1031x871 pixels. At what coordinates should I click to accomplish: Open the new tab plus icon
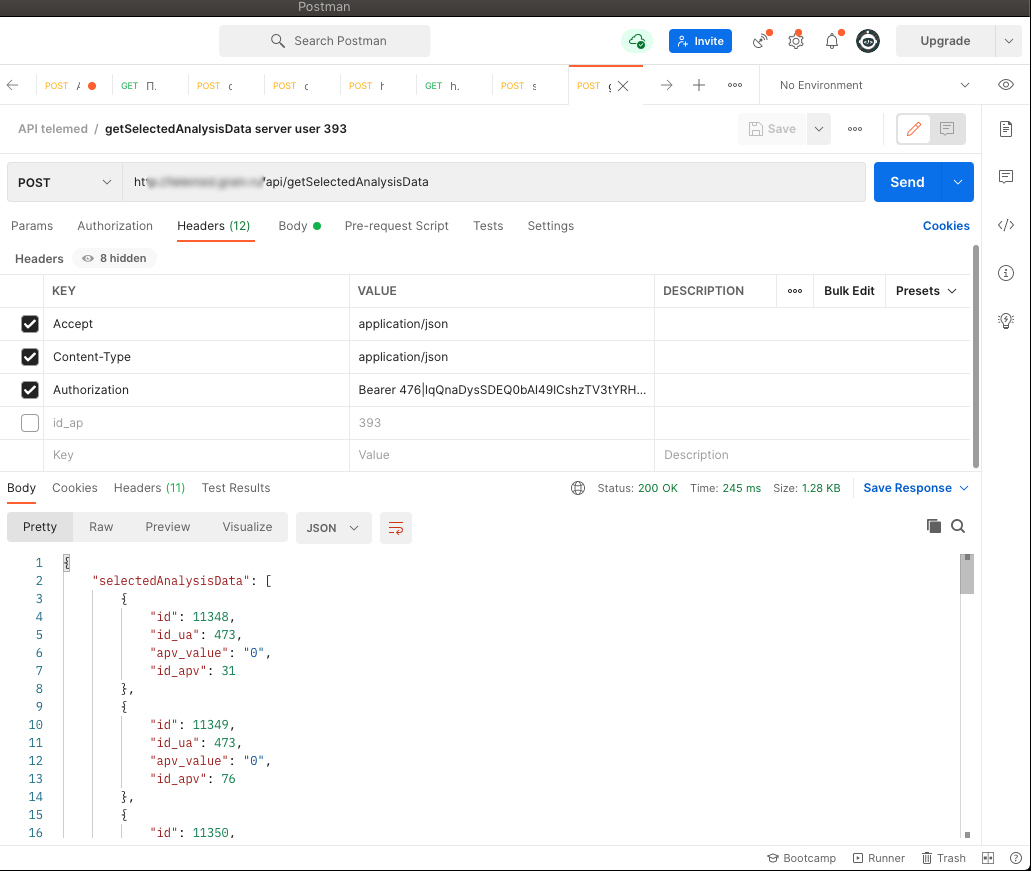(x=699, y=85)
